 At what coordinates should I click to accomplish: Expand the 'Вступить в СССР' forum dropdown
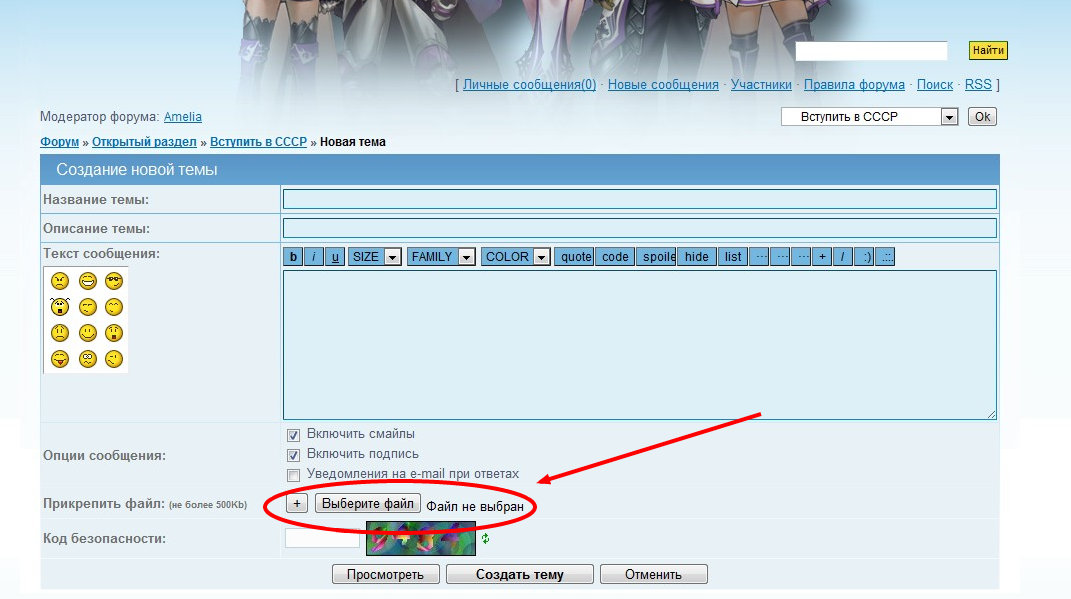tap(949, 117)
